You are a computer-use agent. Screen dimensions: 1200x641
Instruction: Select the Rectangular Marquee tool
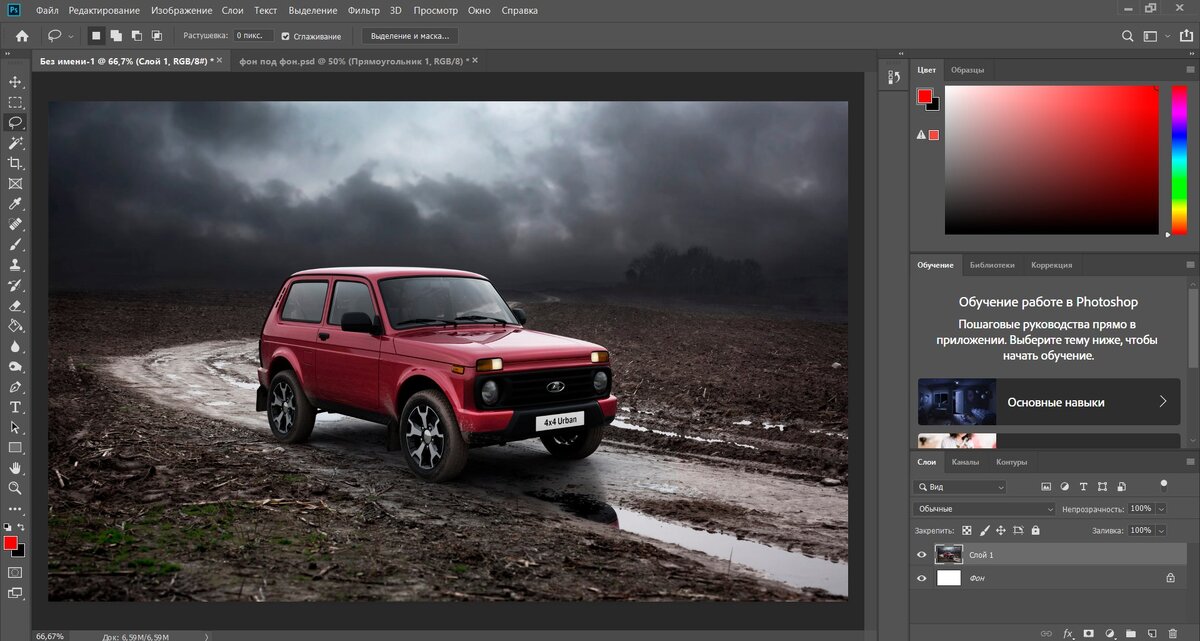[15, 102]
